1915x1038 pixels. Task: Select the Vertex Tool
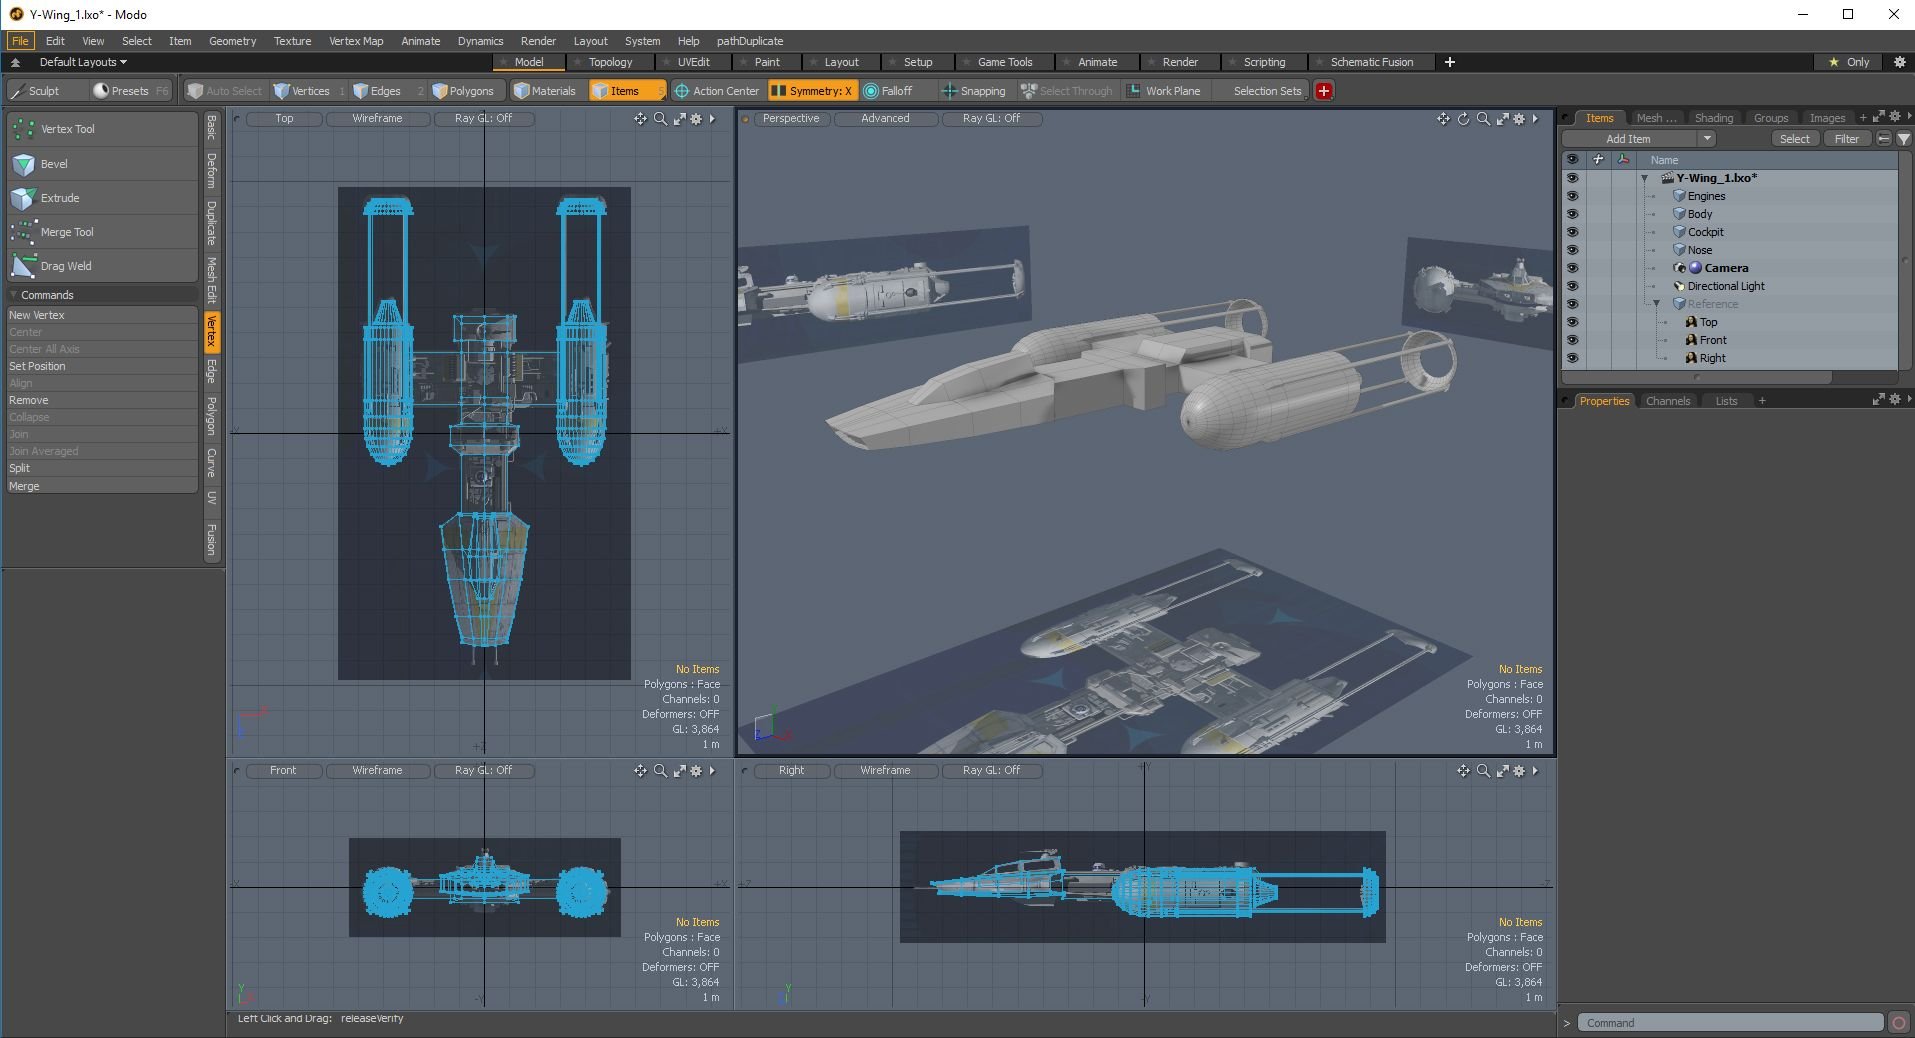point(102,129)
